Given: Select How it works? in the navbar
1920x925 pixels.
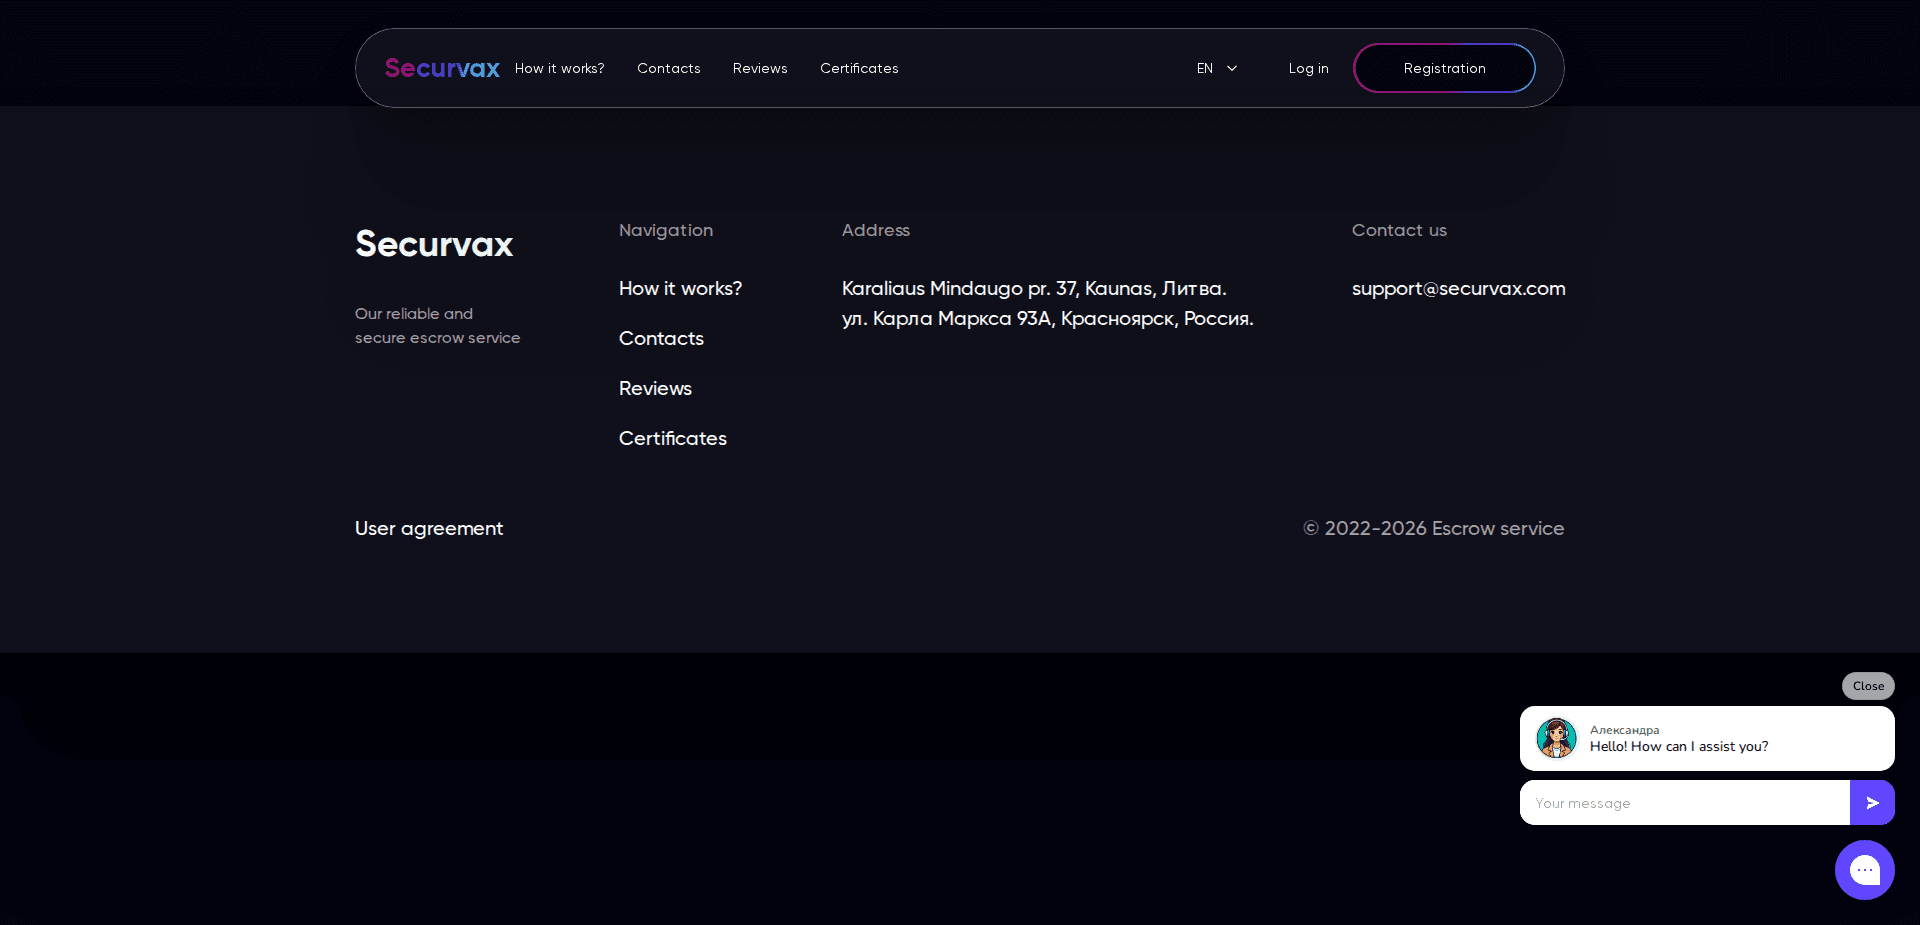Looking at the screenshot, I should [559, 68].
